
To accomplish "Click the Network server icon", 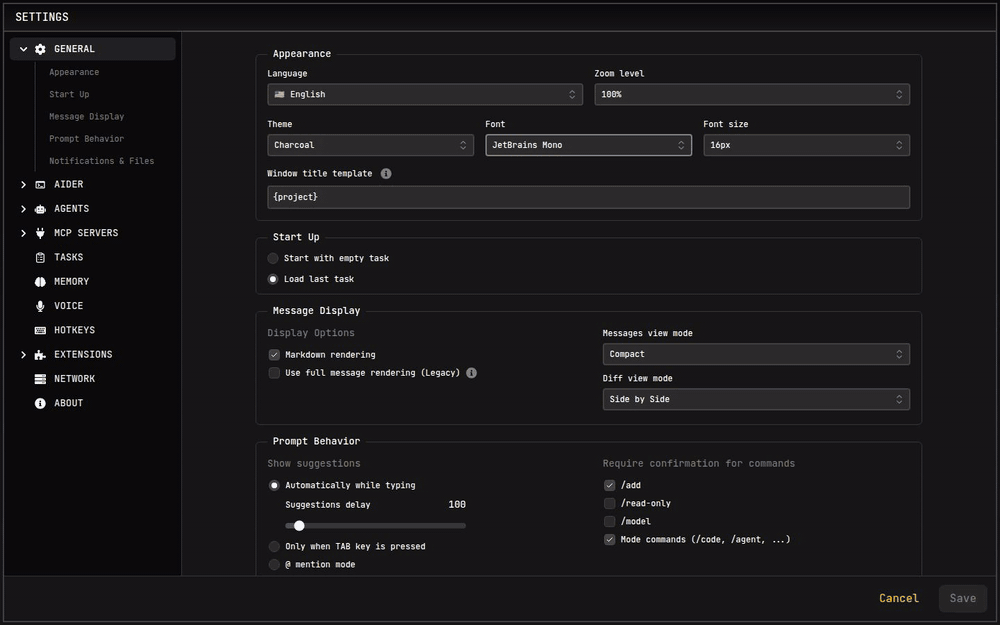I will click(40, 379).
